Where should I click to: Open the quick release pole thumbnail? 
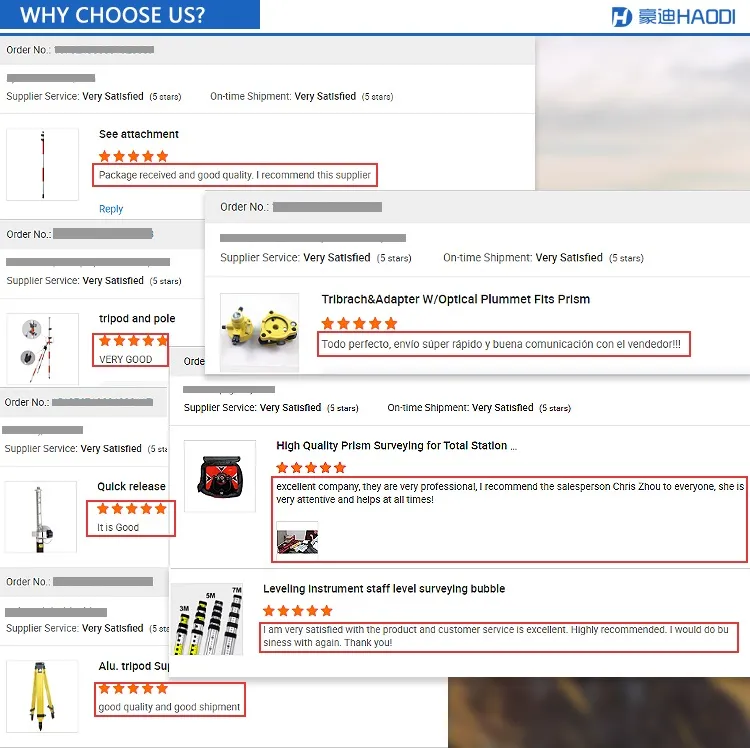(41, 517)
